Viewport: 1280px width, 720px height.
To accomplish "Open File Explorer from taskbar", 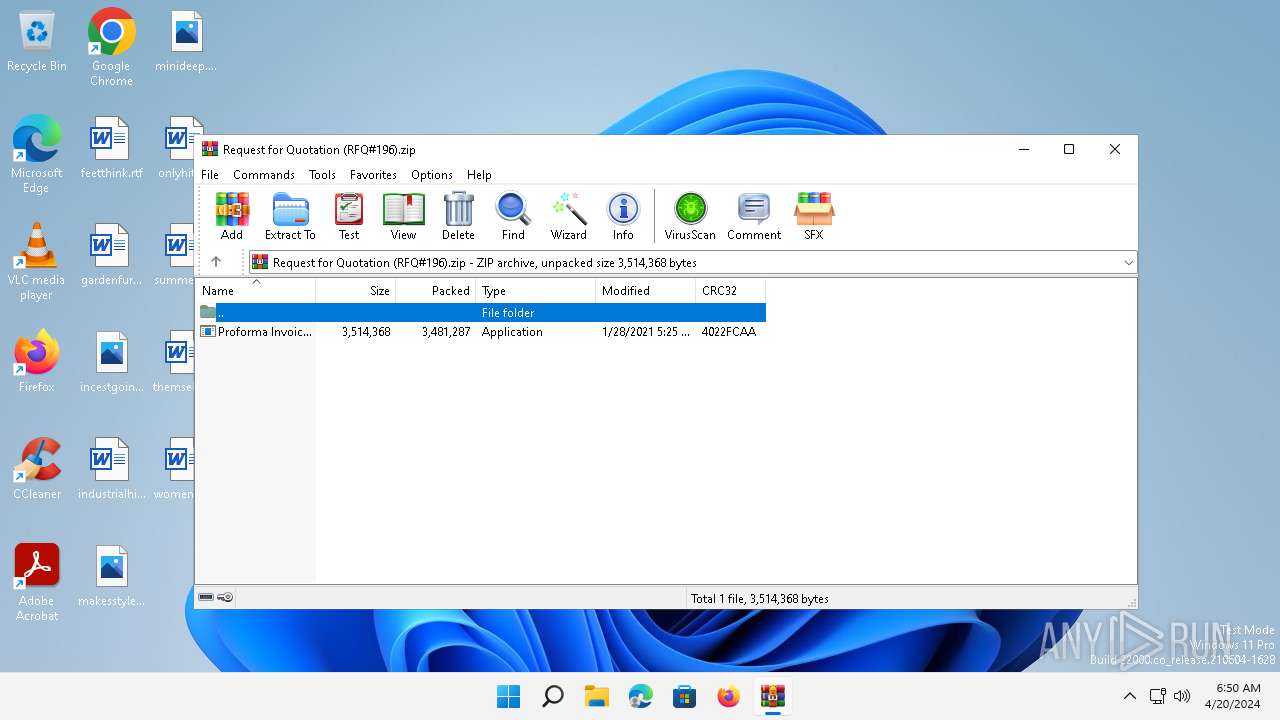I will [596, 696].
